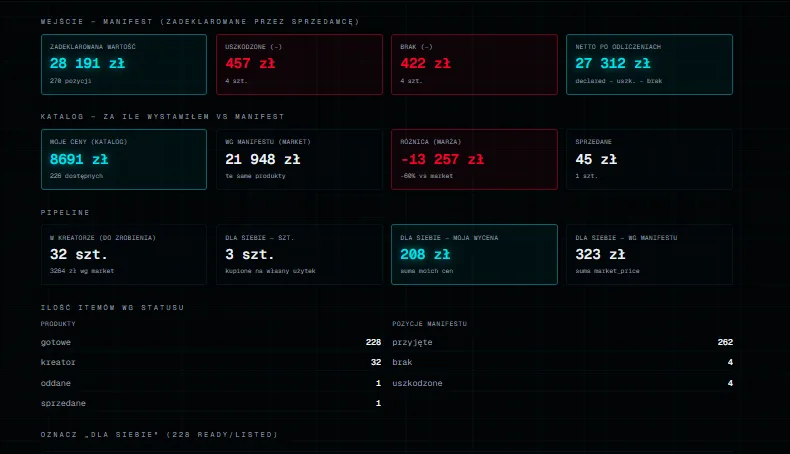790x454 pixels.
Task: Open the Różnica (marża) -13 257 zł card
Action: pos(474,159)
